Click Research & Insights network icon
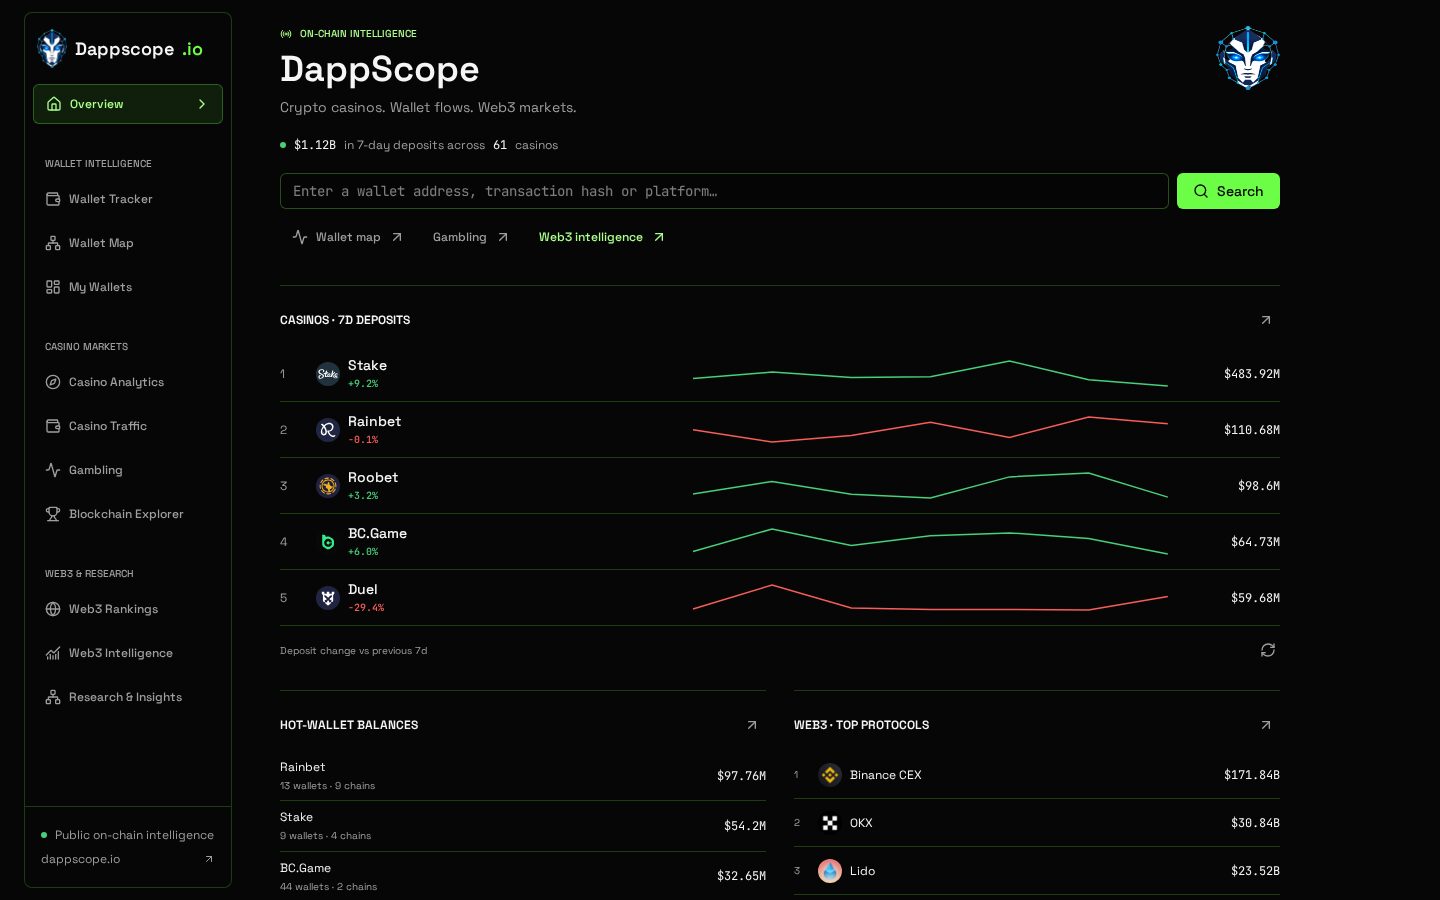The width and height of the screenshot is (1440, 900). coord(53,697)
